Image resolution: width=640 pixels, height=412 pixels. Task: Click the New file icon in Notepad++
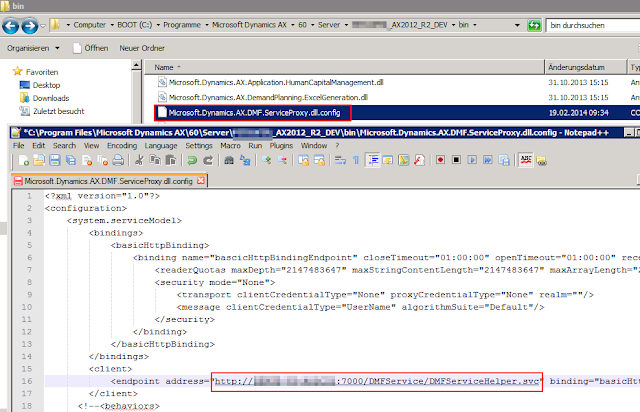pos(23,160)
